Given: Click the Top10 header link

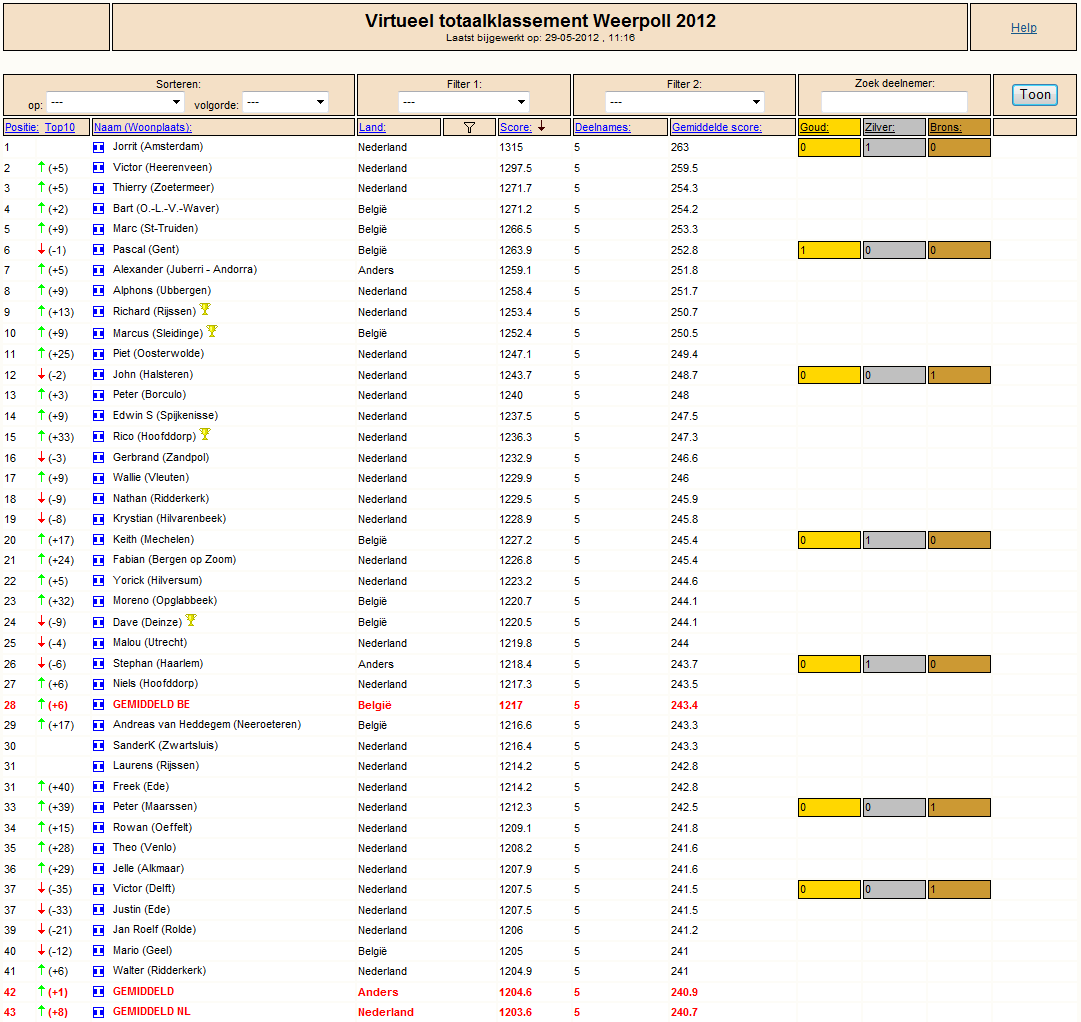Looking at the screenshot, I should coord(60,128).
